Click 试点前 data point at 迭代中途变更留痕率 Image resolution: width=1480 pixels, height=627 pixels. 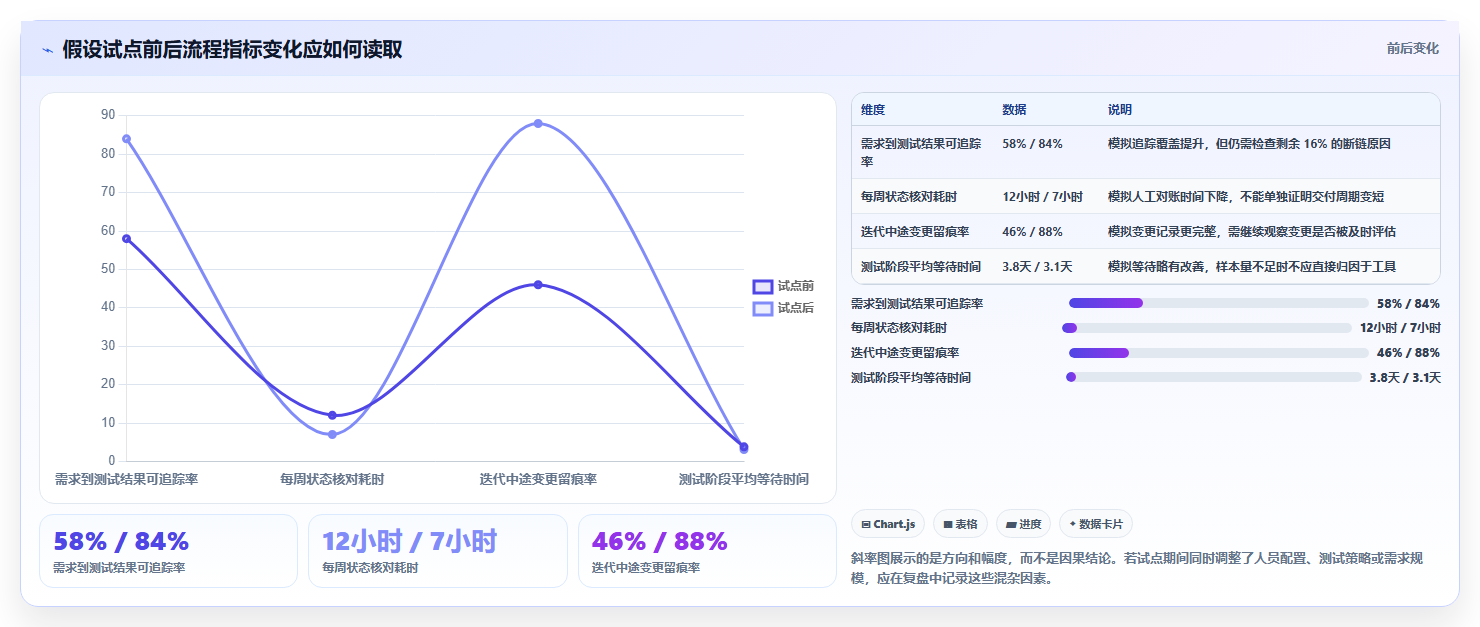(x=538, y=285)
